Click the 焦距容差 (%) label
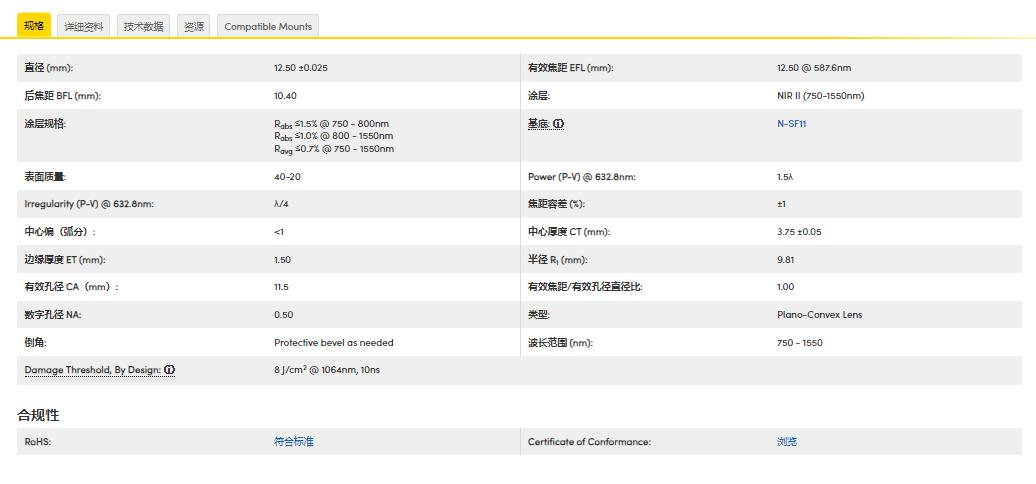1036x484 pixels. 556,205
